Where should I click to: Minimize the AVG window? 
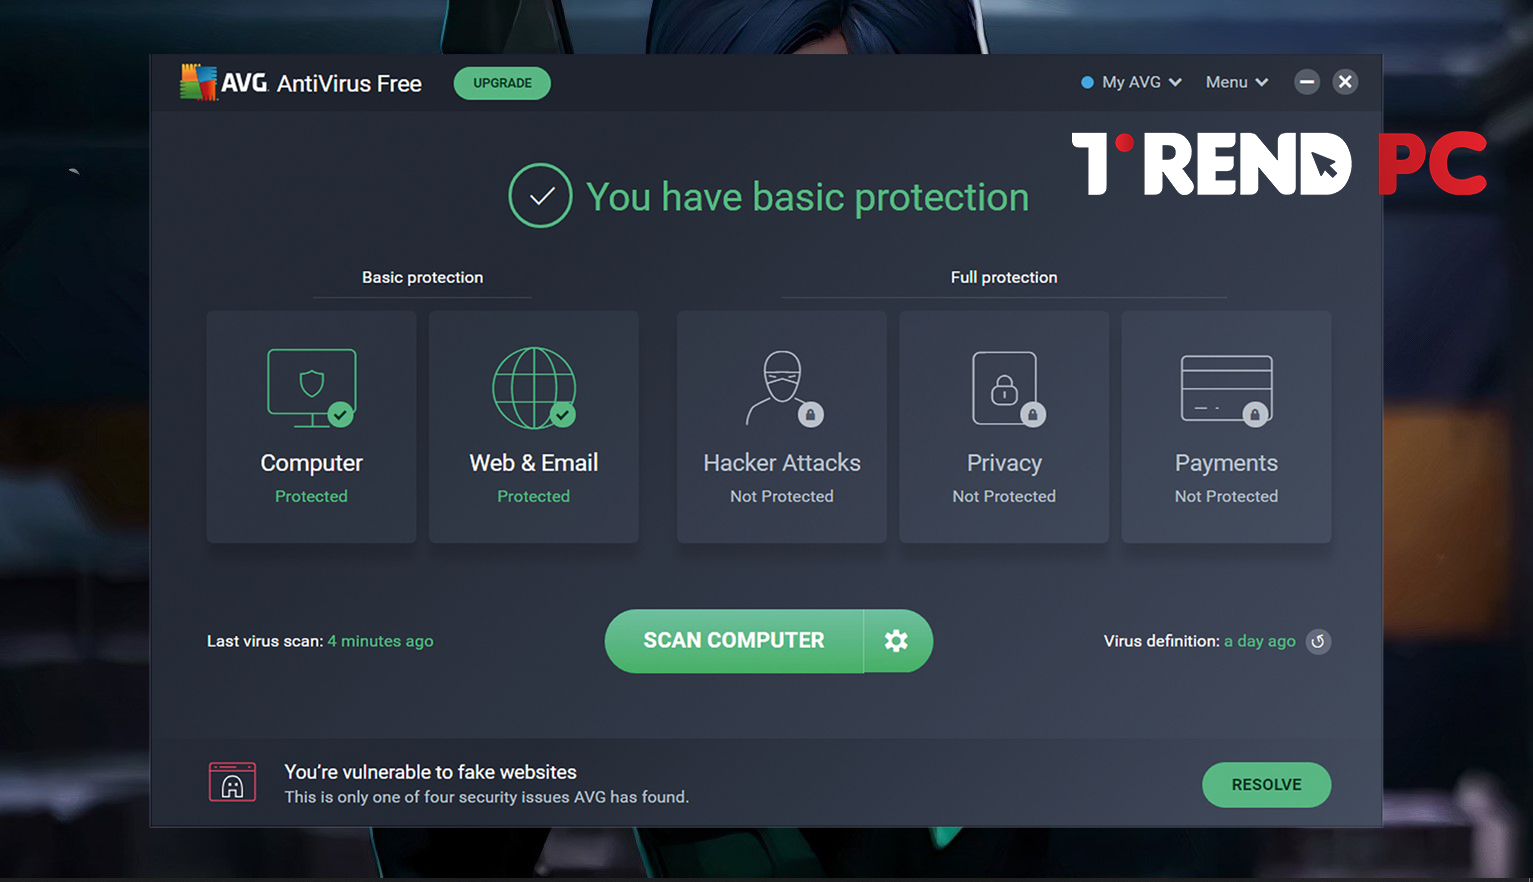1306,82
